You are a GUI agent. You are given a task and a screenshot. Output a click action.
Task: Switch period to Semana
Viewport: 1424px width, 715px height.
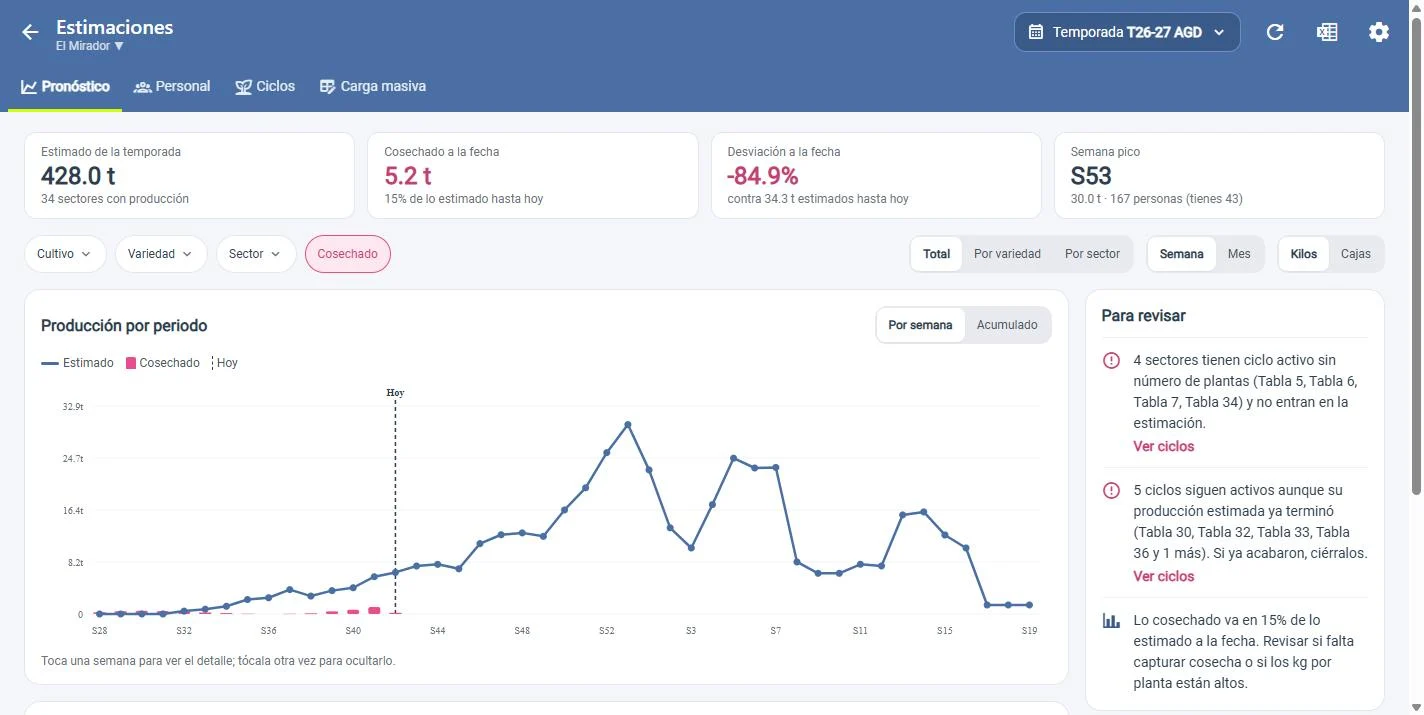coord(1181,254)
